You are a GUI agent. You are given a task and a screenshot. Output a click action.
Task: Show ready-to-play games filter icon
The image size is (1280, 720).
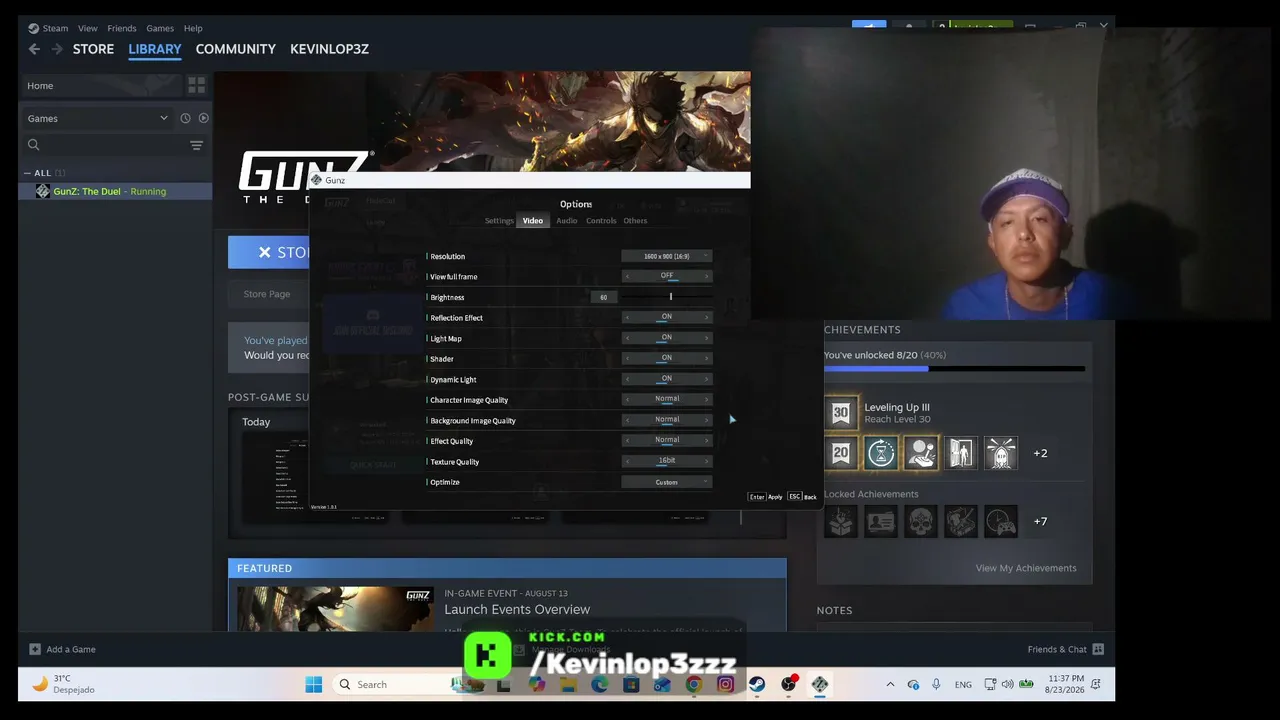click(x=203, y=118)
